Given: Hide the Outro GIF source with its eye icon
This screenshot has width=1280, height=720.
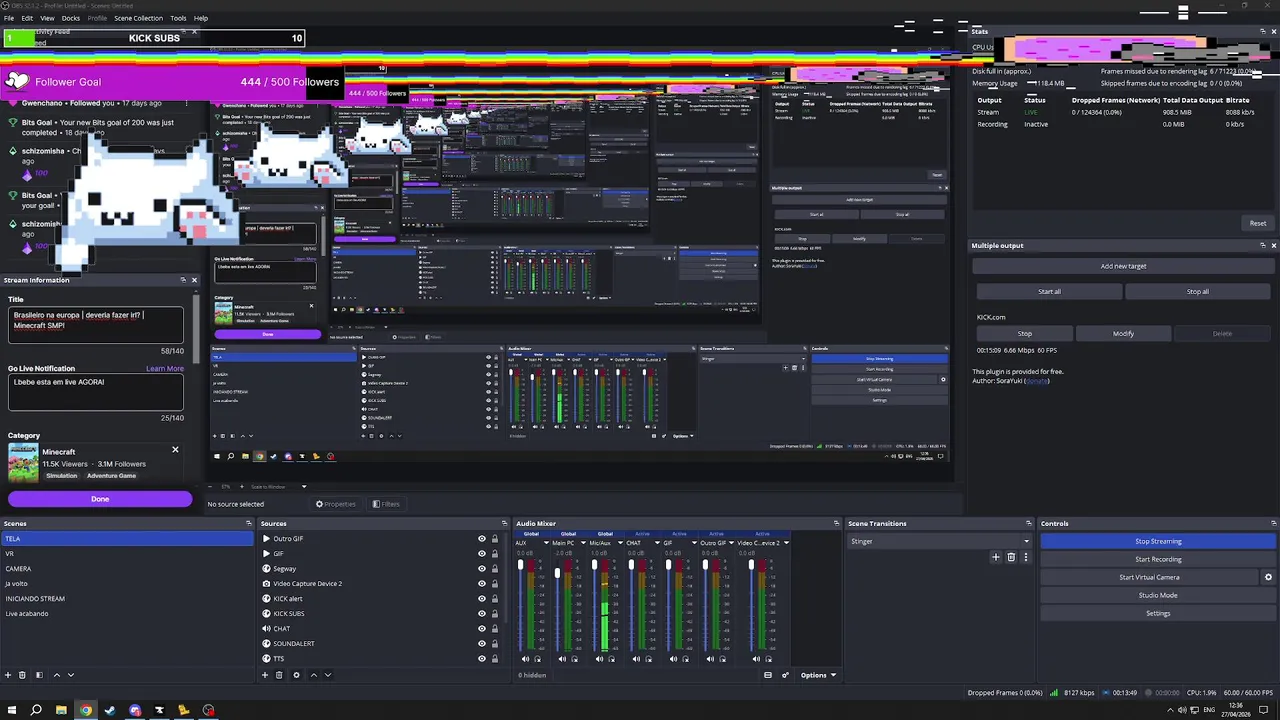Looking at the screenshot, I should 481,539.
